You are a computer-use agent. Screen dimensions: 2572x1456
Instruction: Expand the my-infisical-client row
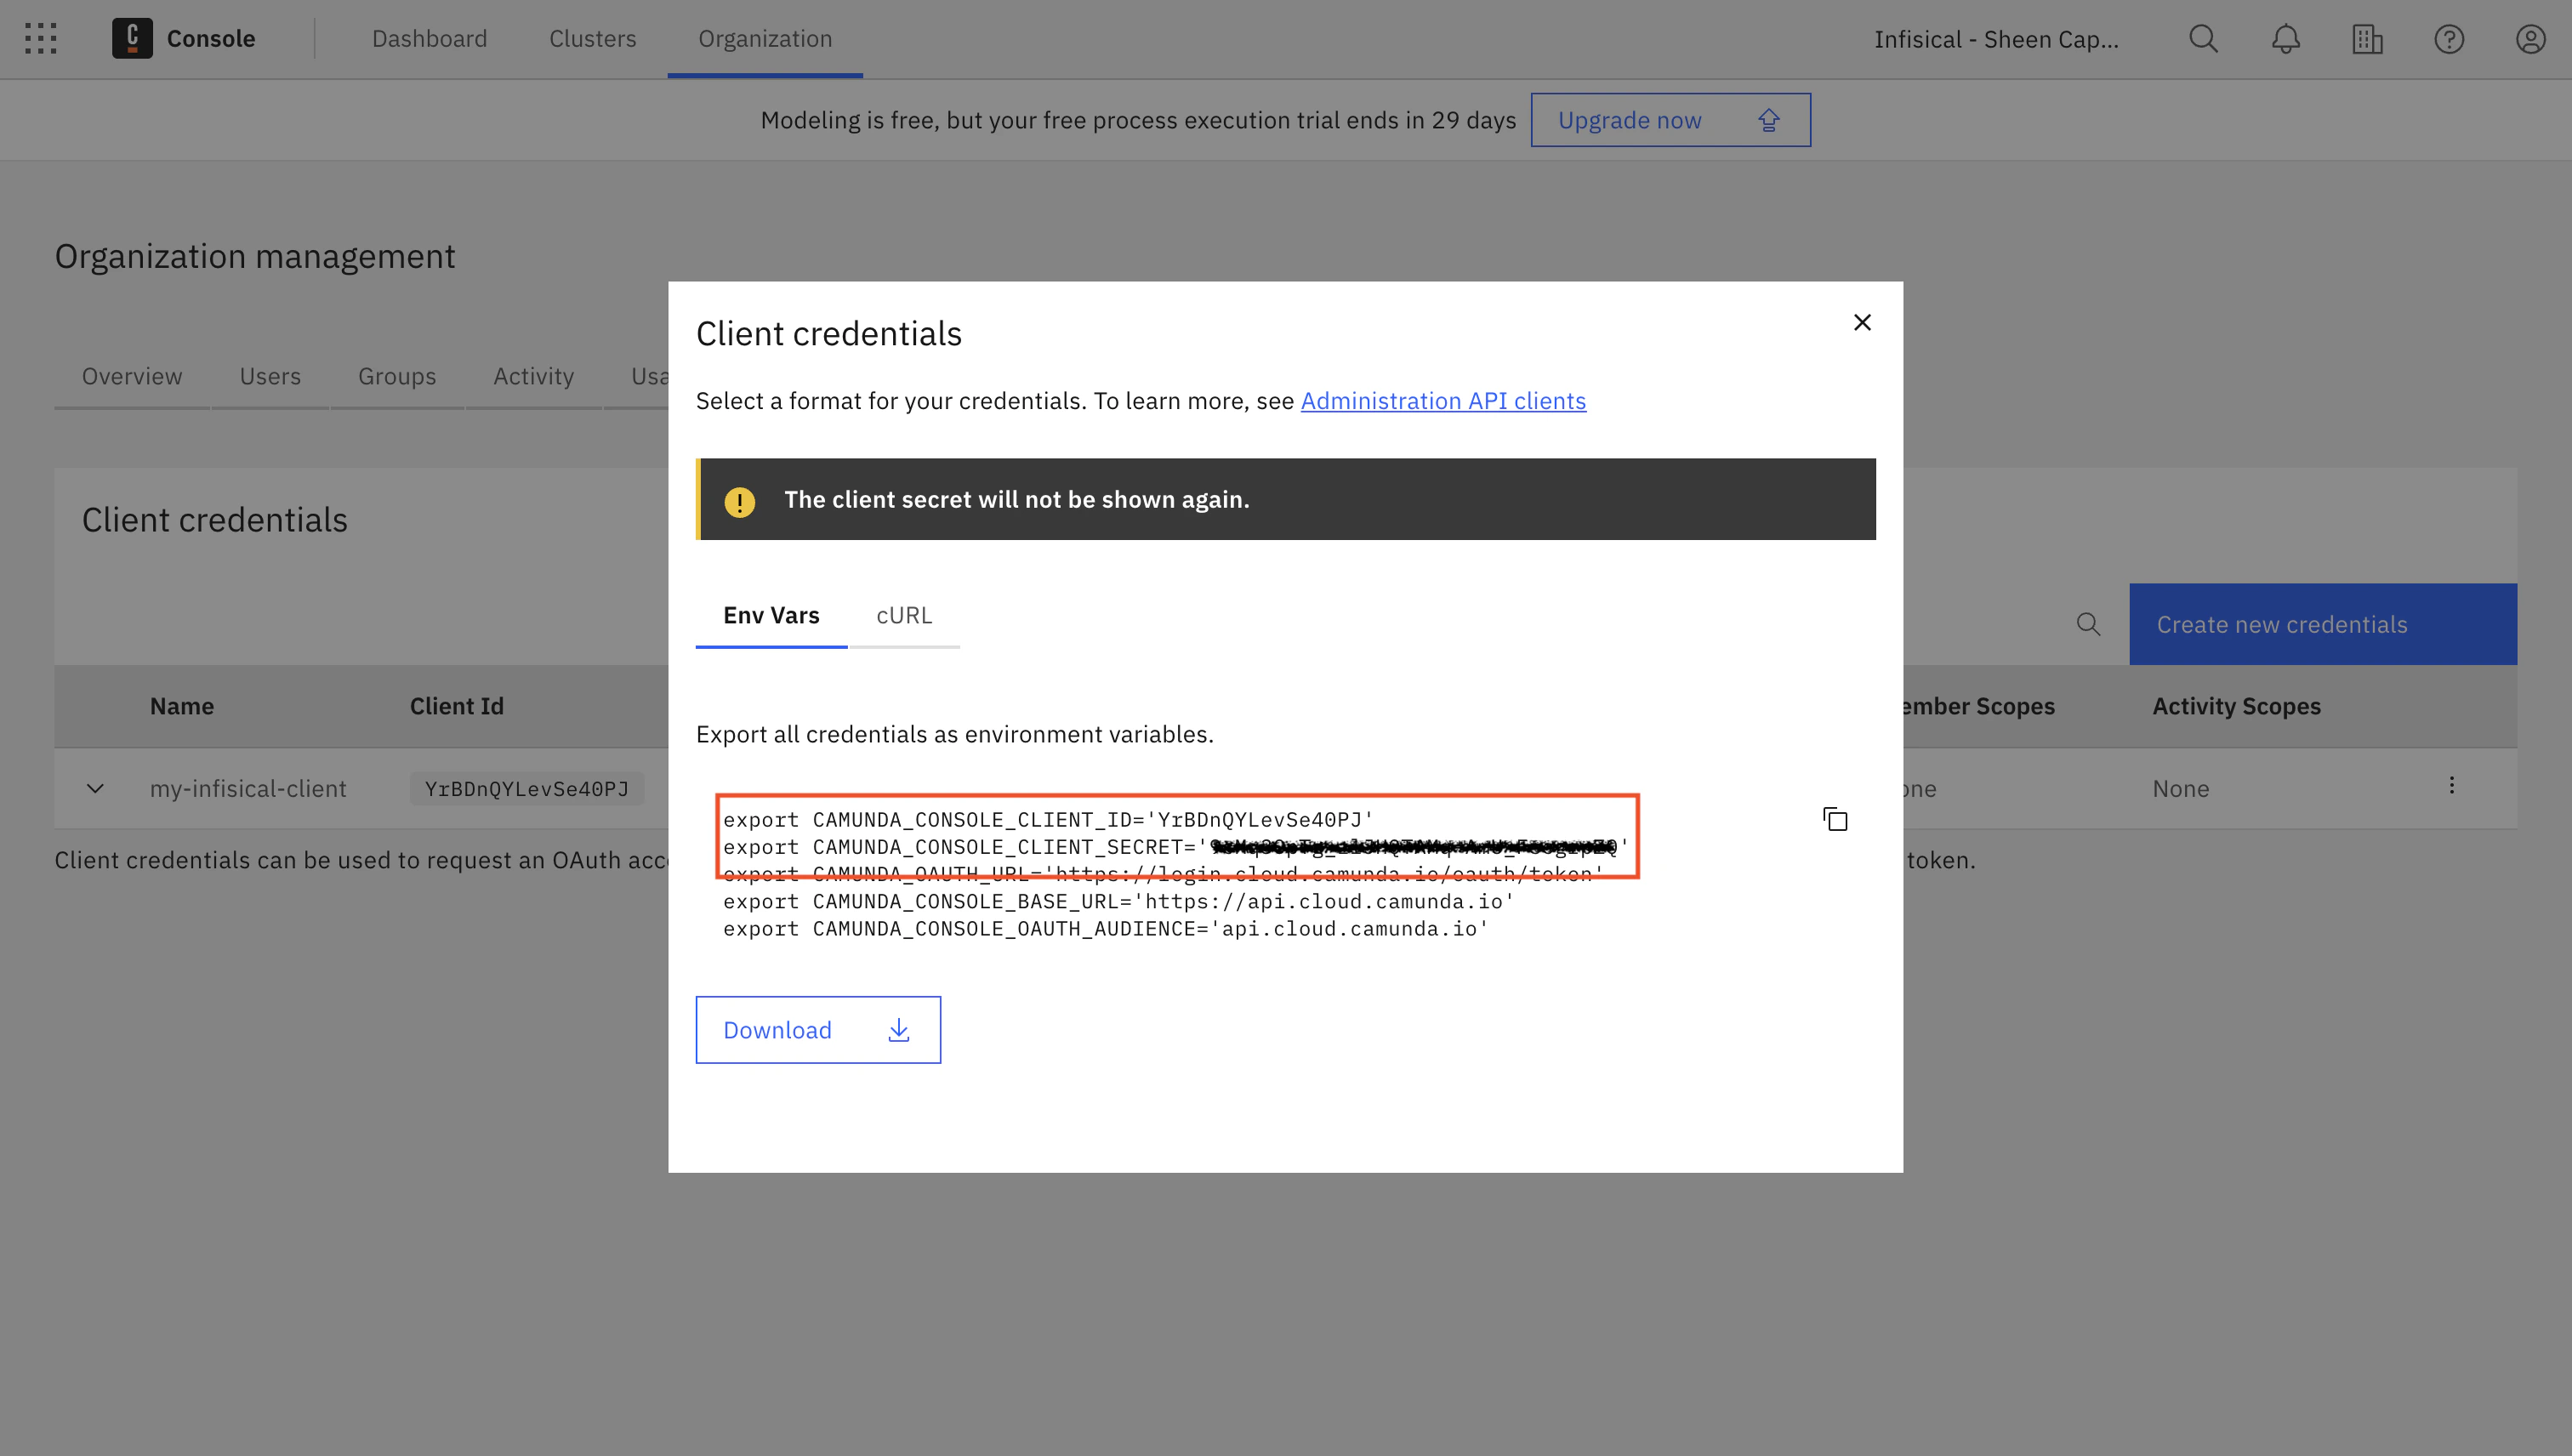(x=95, y=788)
